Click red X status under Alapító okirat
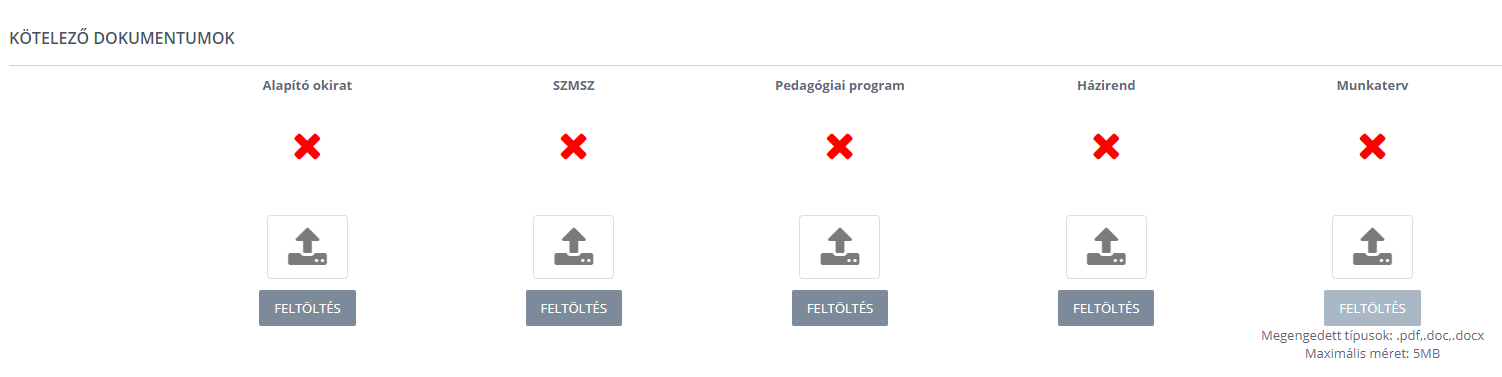This screenshot has width=1502, height=377. tap(307, 148)
